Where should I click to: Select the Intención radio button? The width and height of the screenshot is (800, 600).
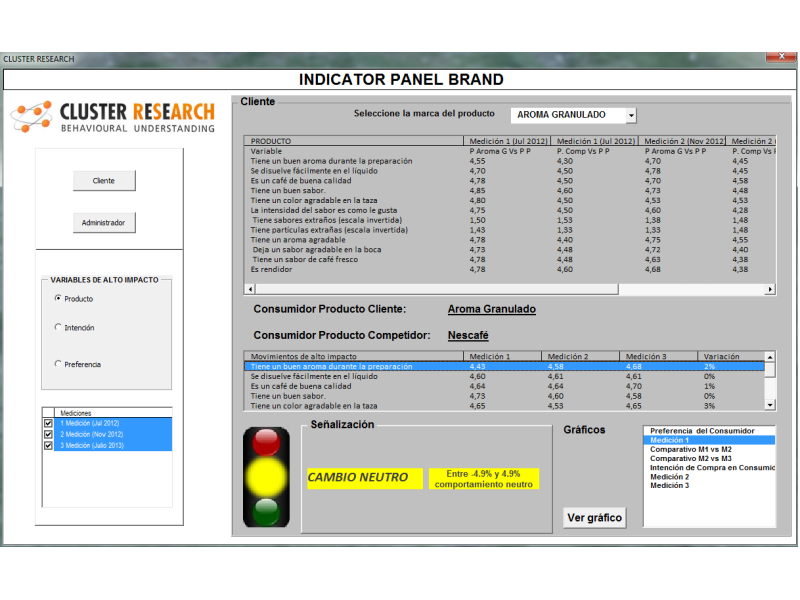58,328
